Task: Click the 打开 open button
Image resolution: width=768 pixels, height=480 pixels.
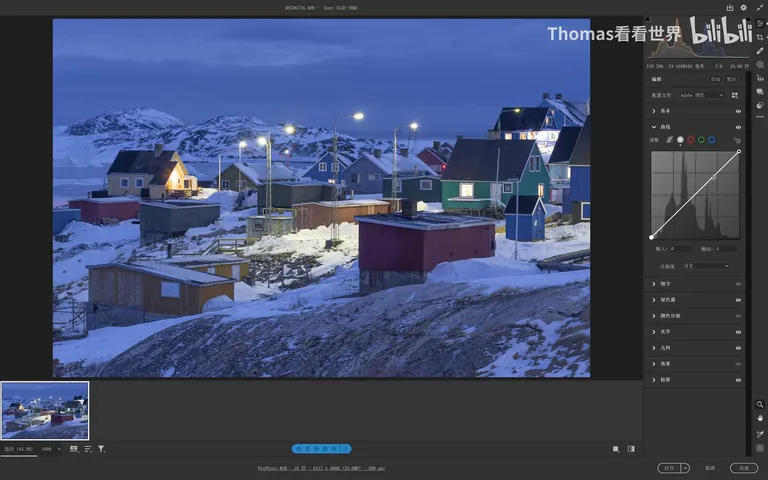Action: [x=669, y=468]
